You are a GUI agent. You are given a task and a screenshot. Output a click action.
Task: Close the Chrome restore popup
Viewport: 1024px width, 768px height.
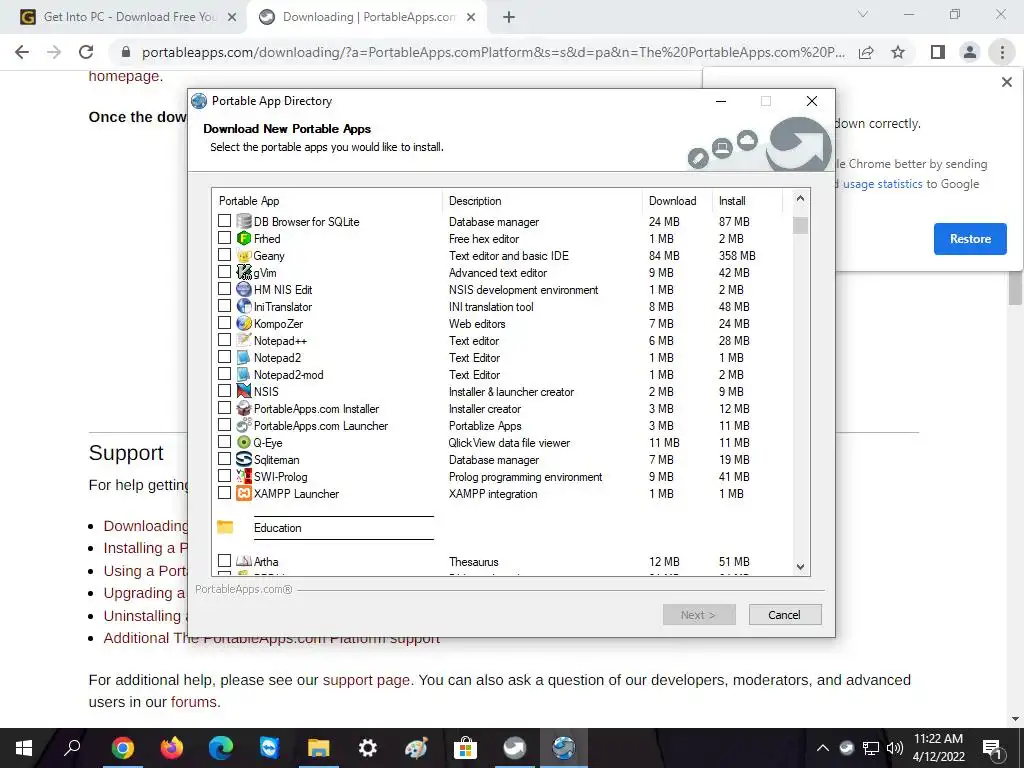(1006, 82)
